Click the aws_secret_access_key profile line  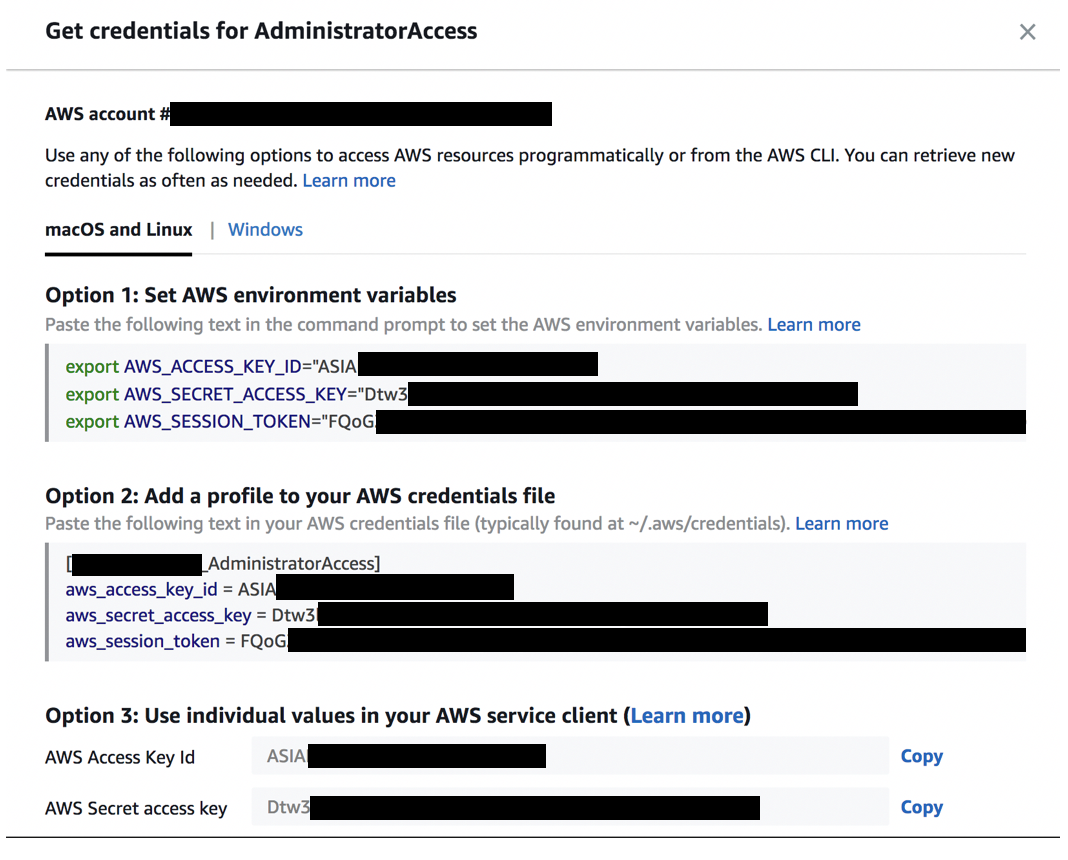[x=190, y=616]
